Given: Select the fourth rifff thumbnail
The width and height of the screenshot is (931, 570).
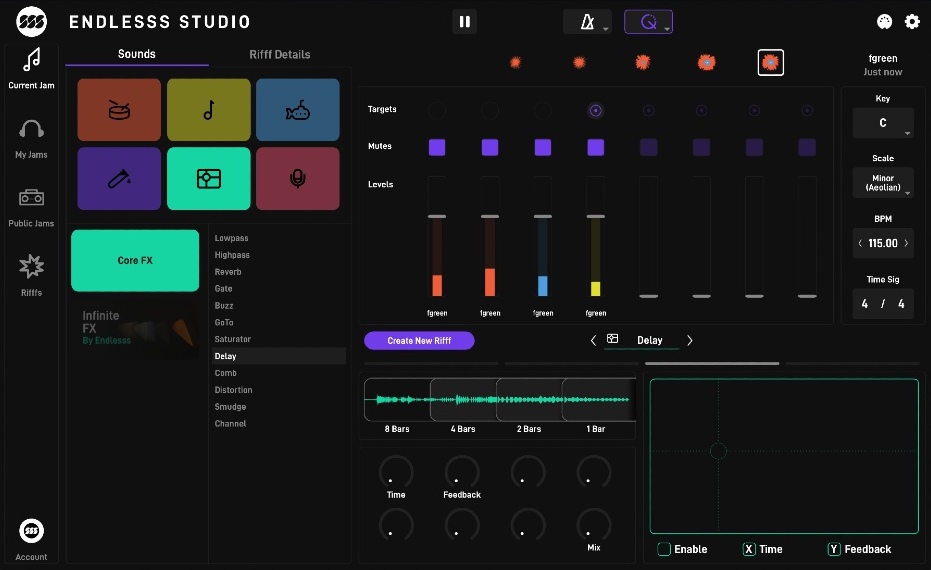Looking at the screenshot, I should [706, 62].
